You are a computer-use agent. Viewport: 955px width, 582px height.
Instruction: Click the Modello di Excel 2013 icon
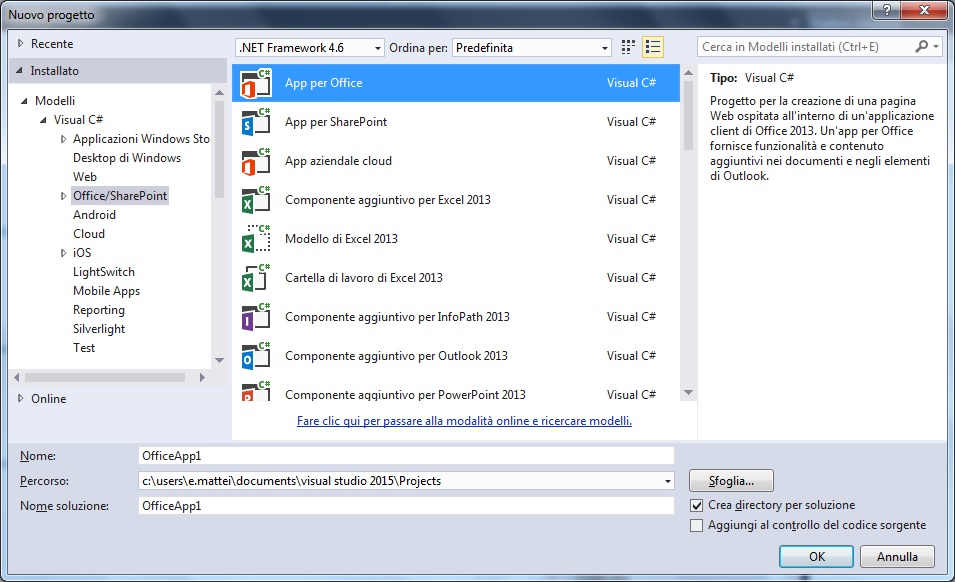click(256, 239)
